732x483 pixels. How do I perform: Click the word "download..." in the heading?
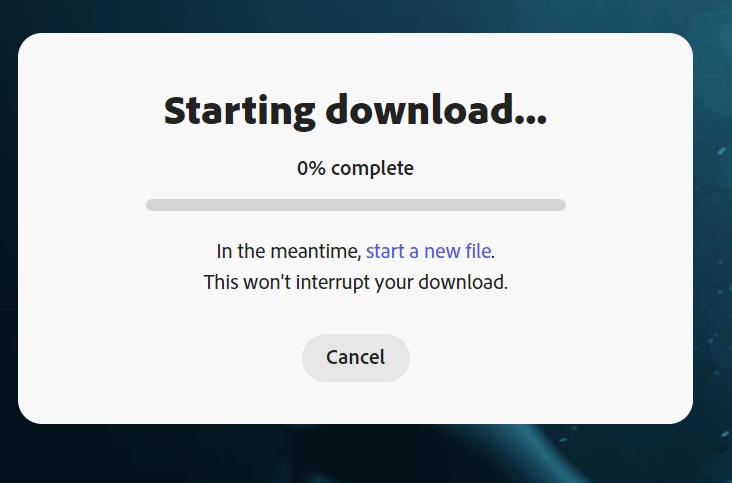click(436, 110)
